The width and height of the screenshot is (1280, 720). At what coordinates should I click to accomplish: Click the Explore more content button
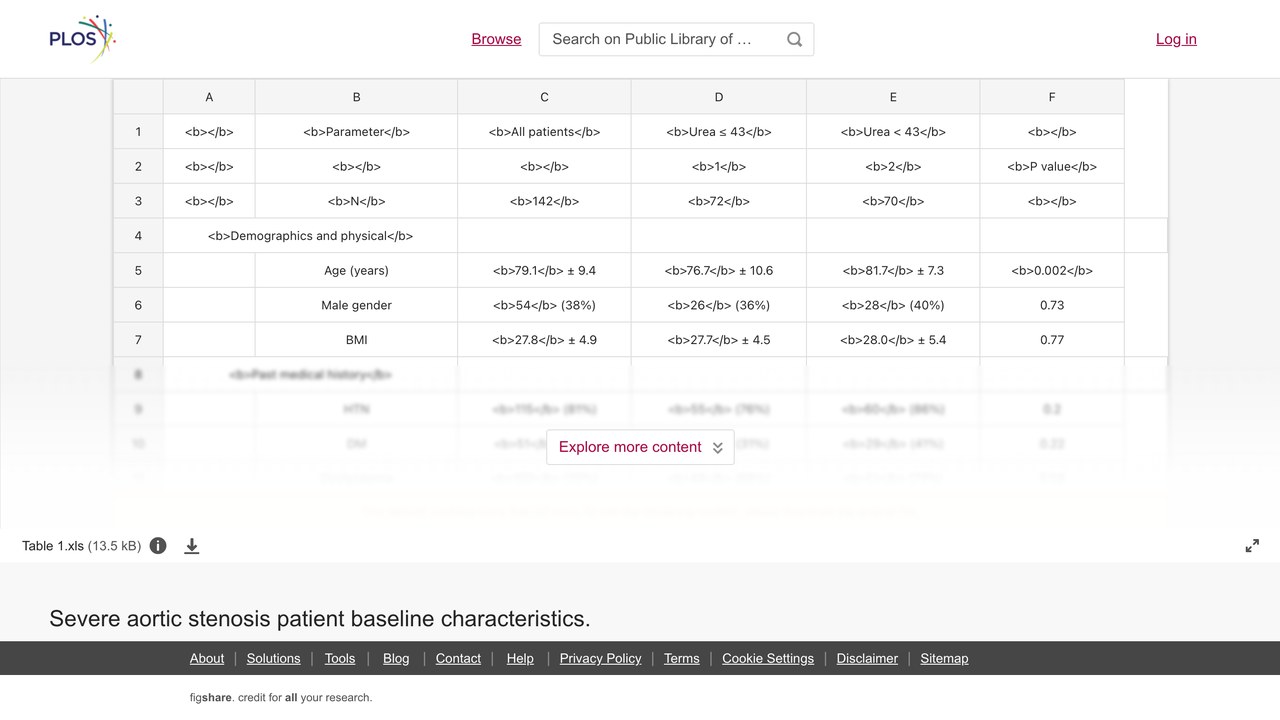640,447
